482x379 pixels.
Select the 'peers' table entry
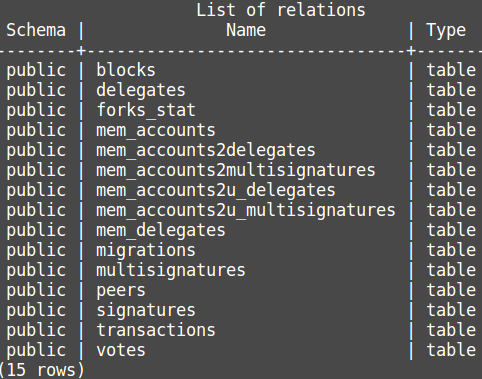tap(121, 290)
